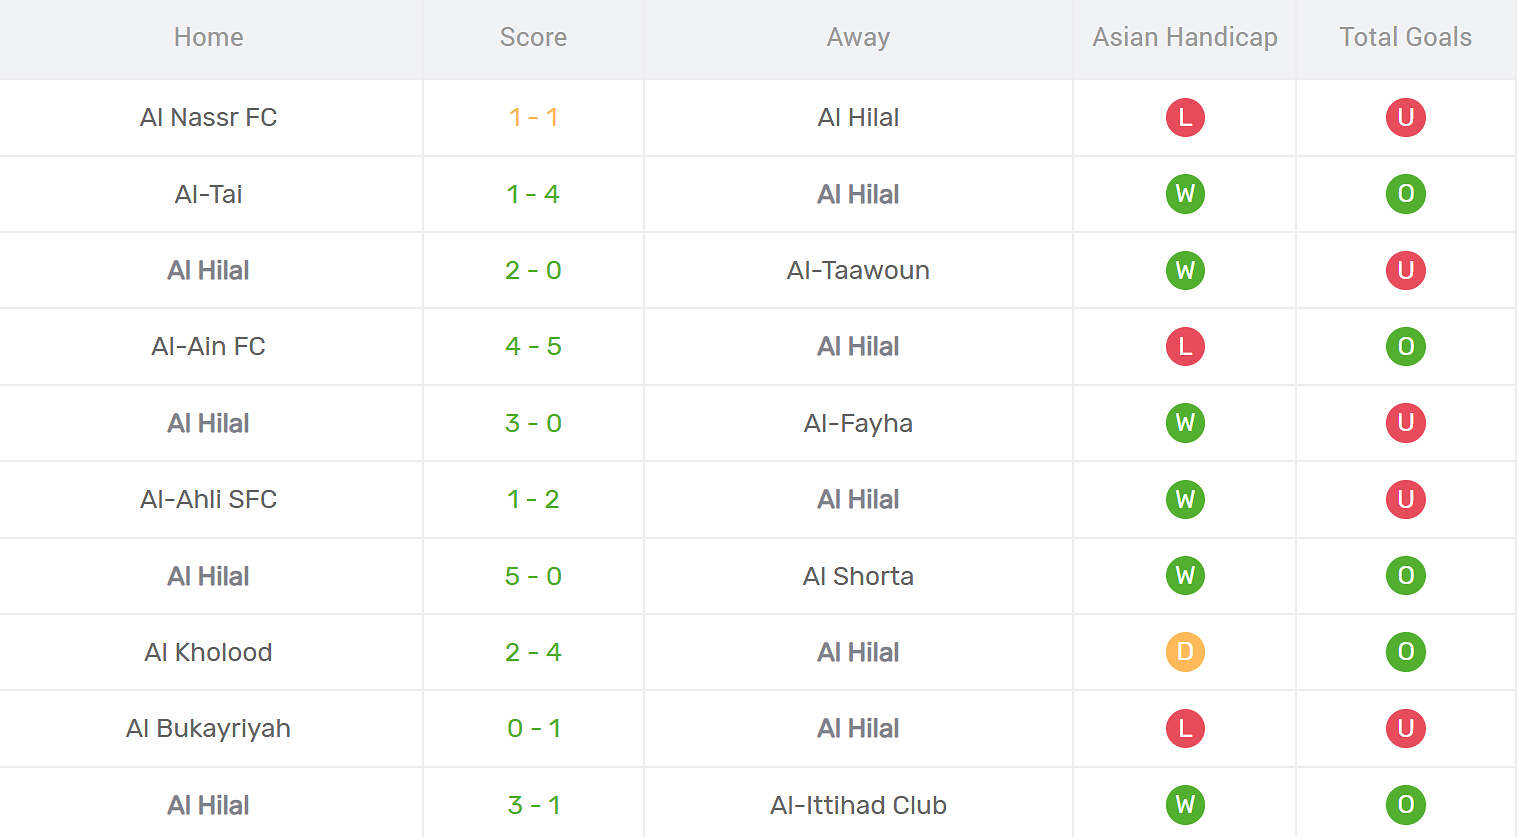Click the green O total goals badge for Al-Ain FC match
1519x837 pixels.
click(x=1405, y=347)
